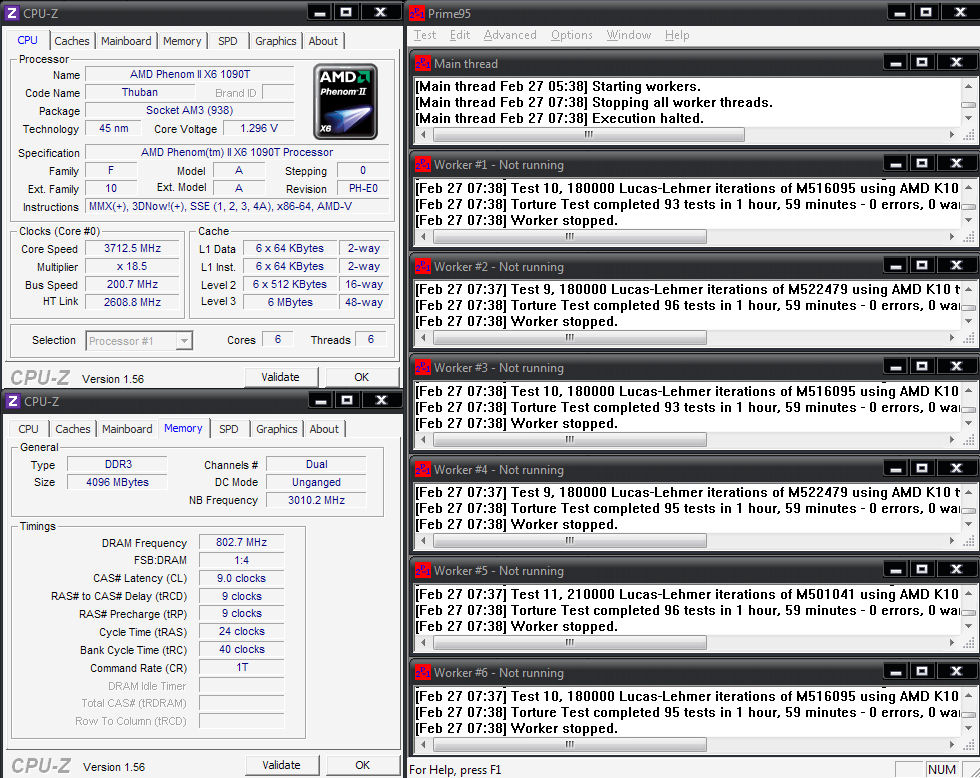Minimize the Worker #2 child window
The height and width of the screenshot is (778, 980).
pos(896,266)
